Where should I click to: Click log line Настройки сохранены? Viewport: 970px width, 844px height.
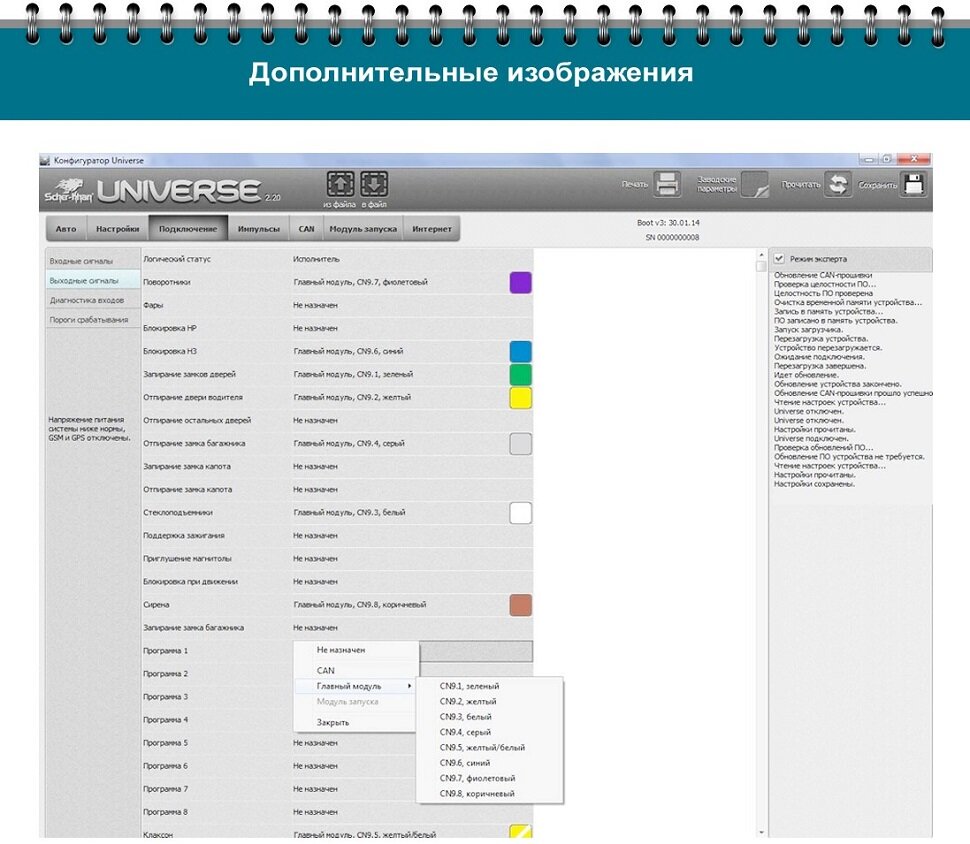click(814, 484)
